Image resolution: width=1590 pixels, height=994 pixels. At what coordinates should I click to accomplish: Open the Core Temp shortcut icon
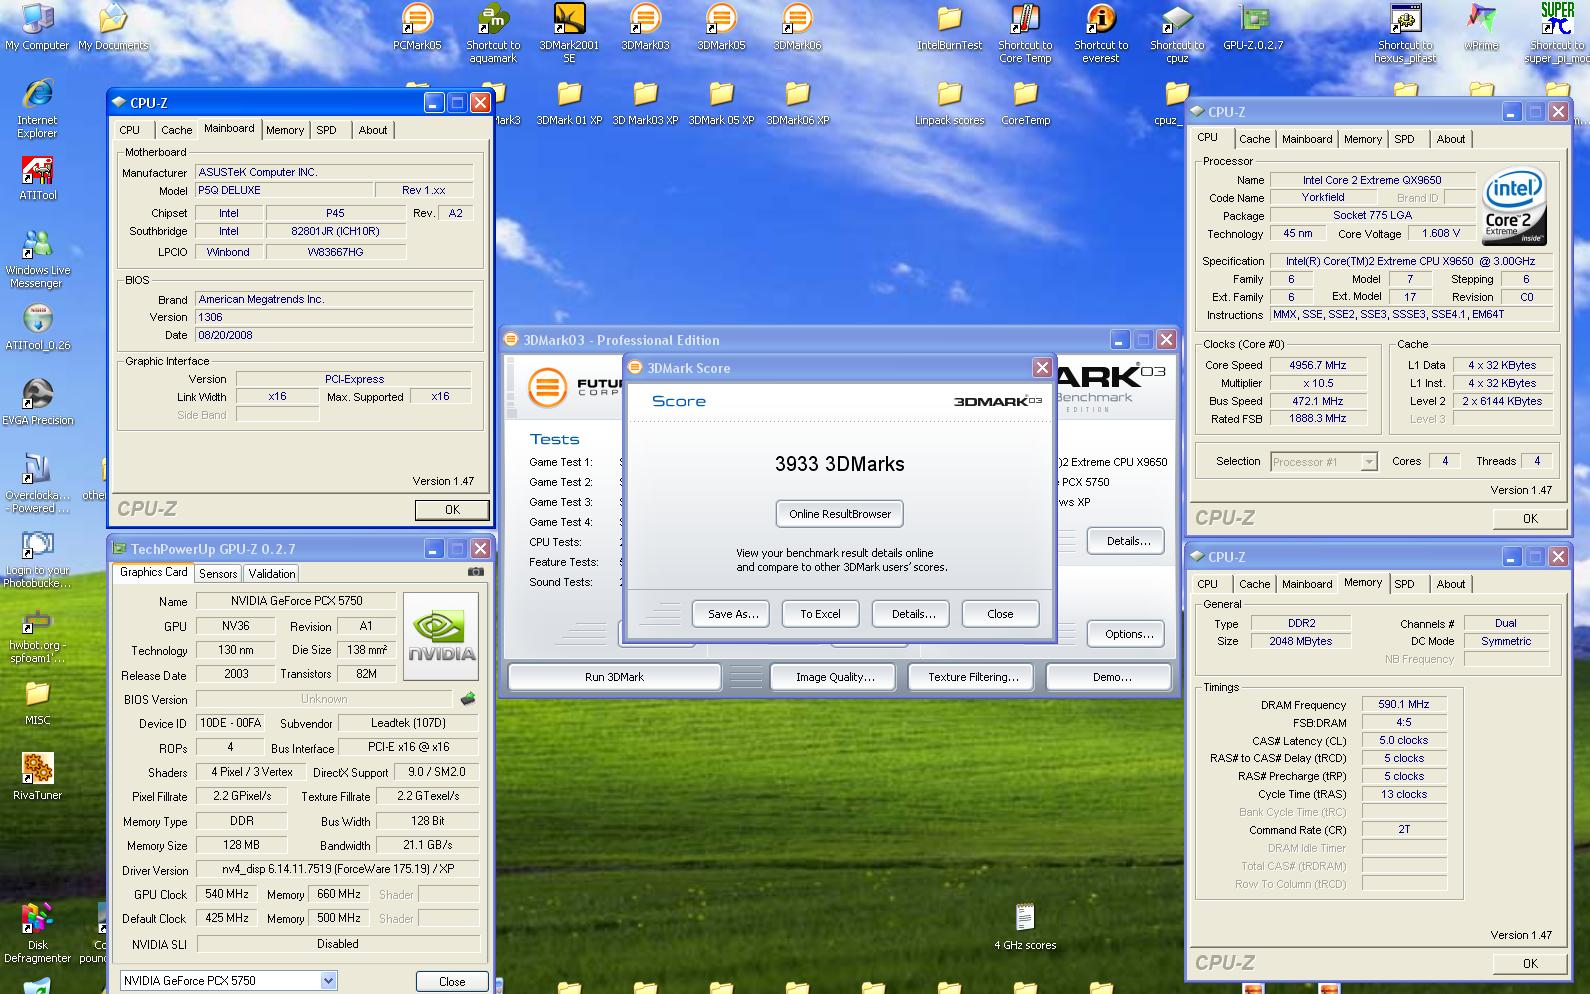click(x=1025, y=33)
